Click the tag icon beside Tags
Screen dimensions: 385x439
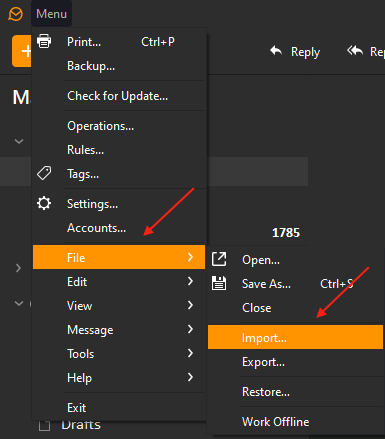point(44,173)
